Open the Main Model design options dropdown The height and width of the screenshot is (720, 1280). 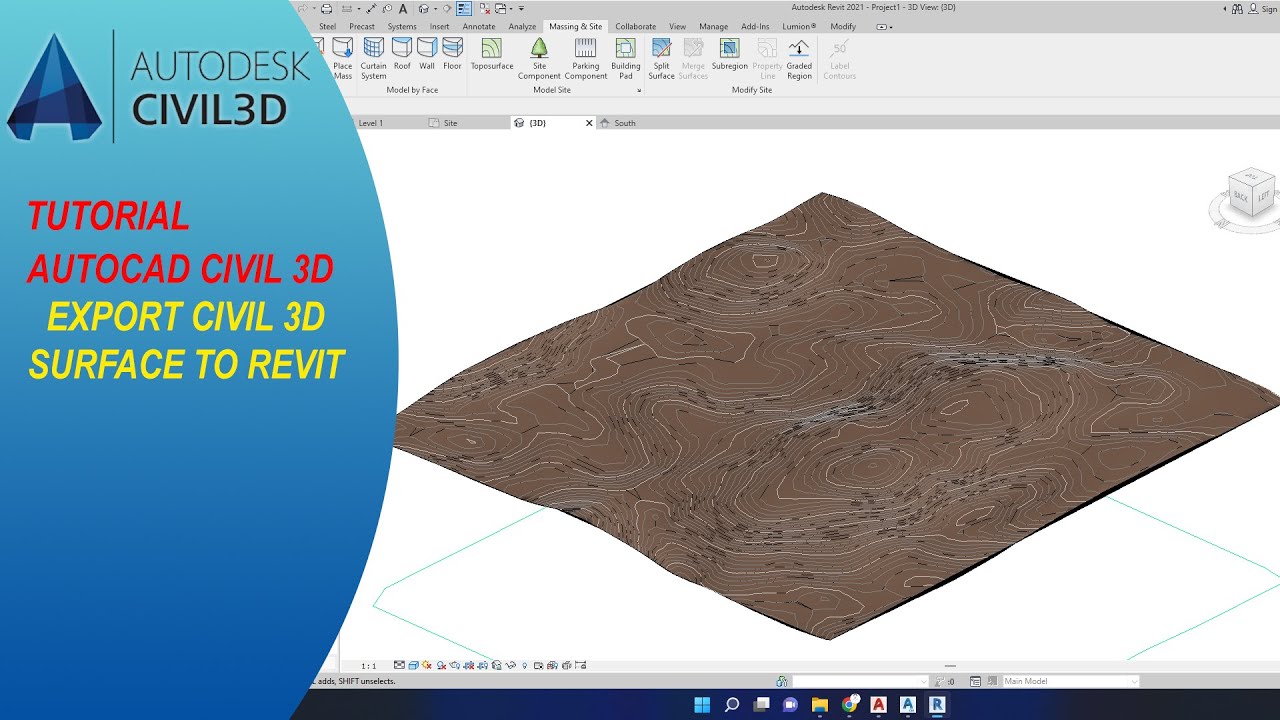tap(1071, 681)
